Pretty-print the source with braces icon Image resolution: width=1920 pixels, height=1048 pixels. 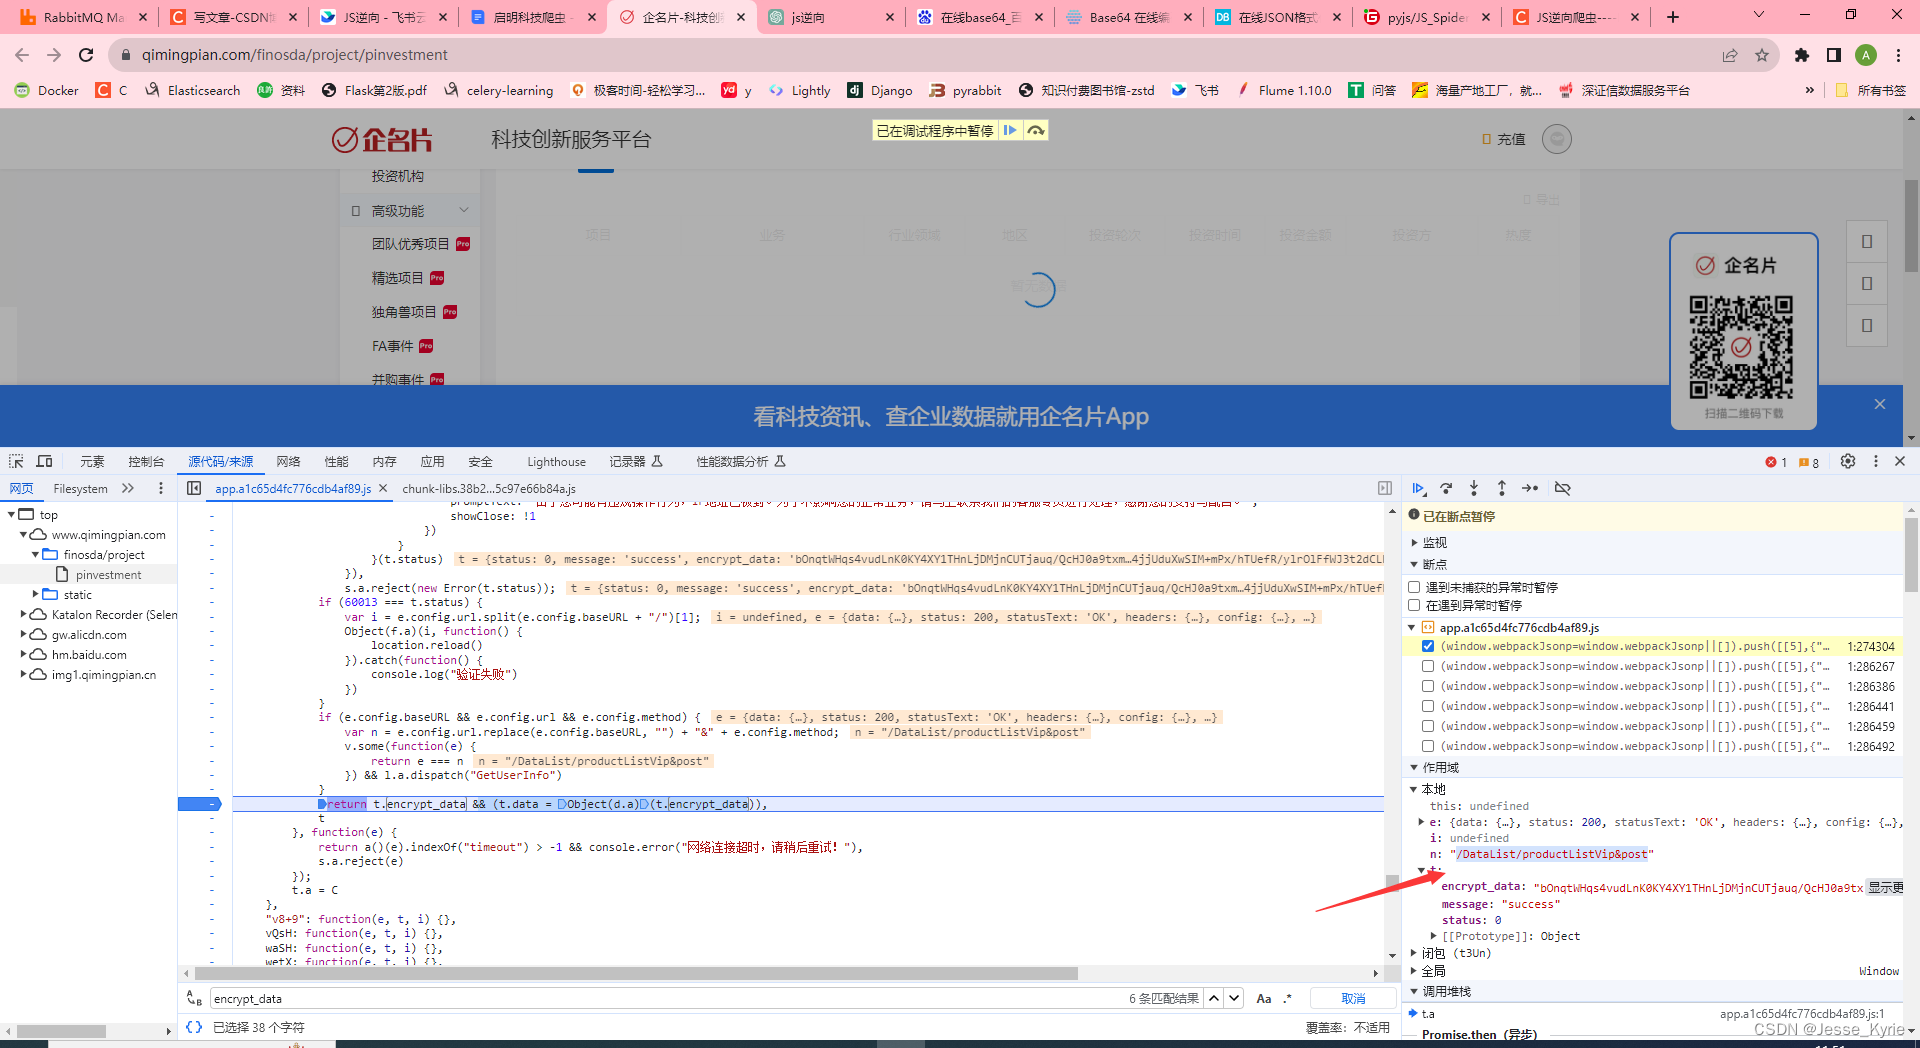[194, 1027]
